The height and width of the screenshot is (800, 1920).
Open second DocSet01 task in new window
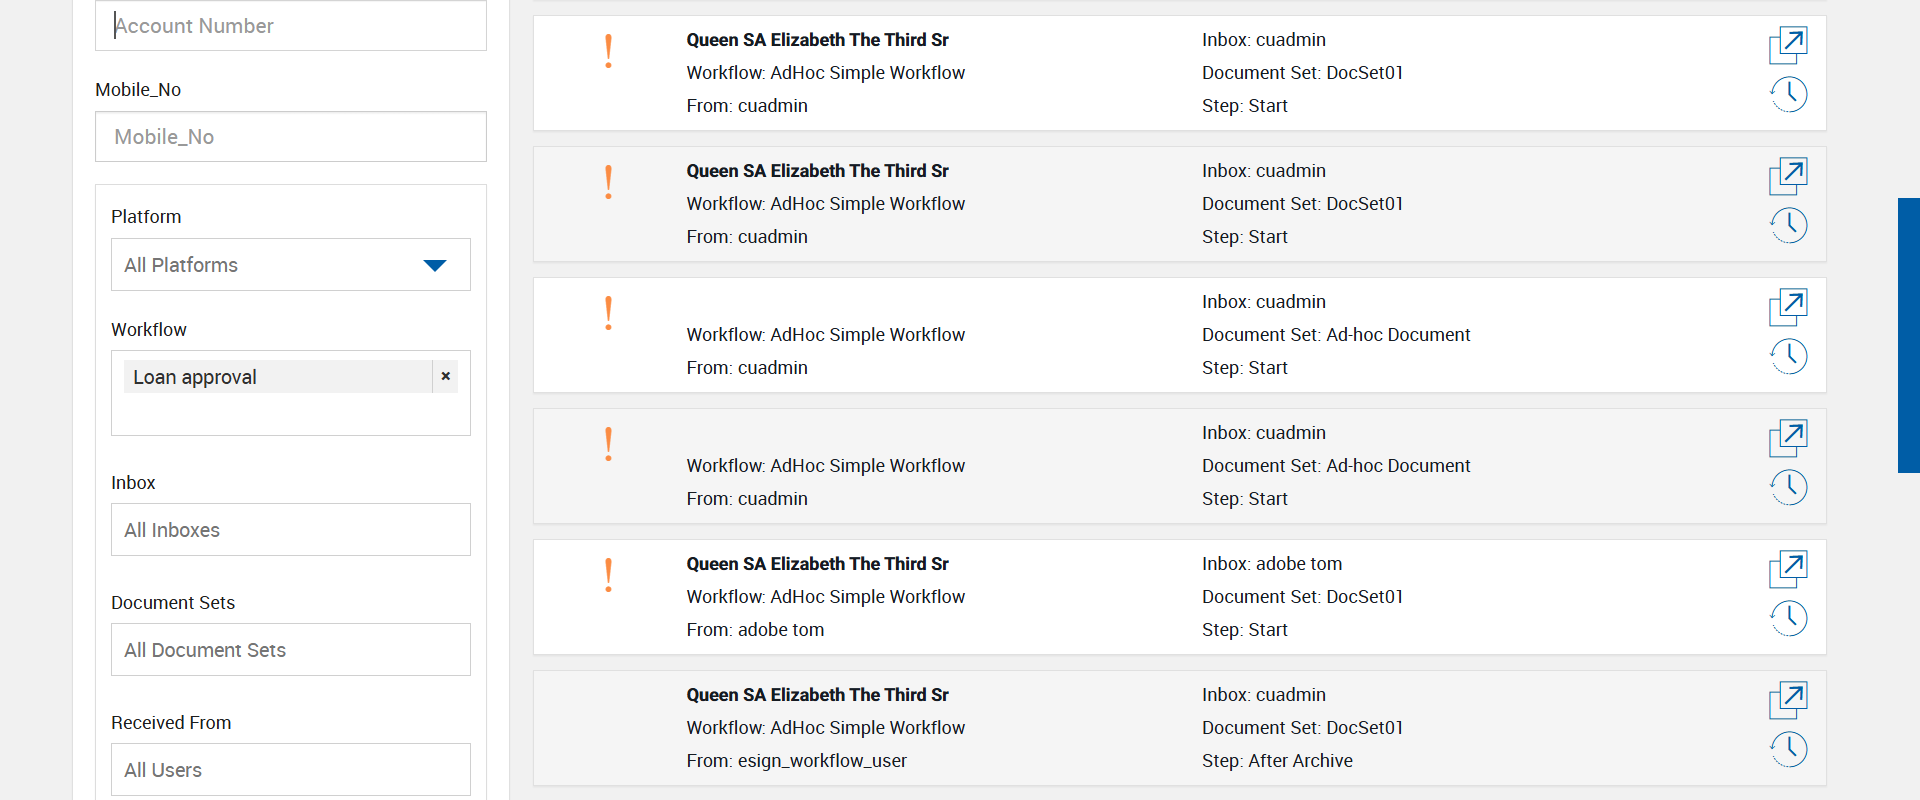(1788, 175)
